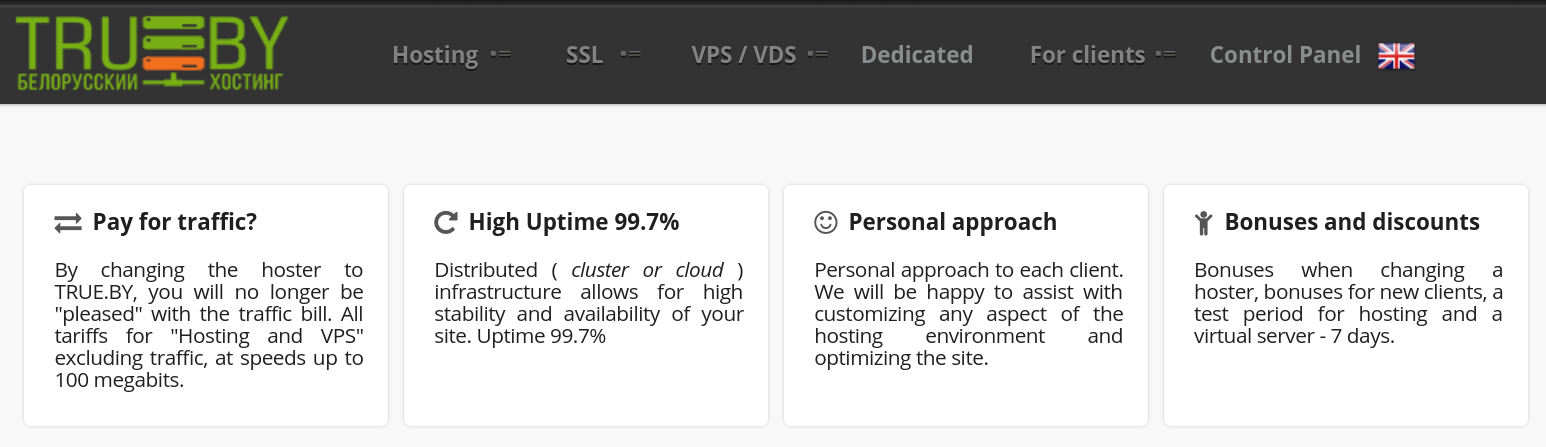1546x447 pixels.
Task: Click the Pay for traffic? heading
Action: point(175,222)
